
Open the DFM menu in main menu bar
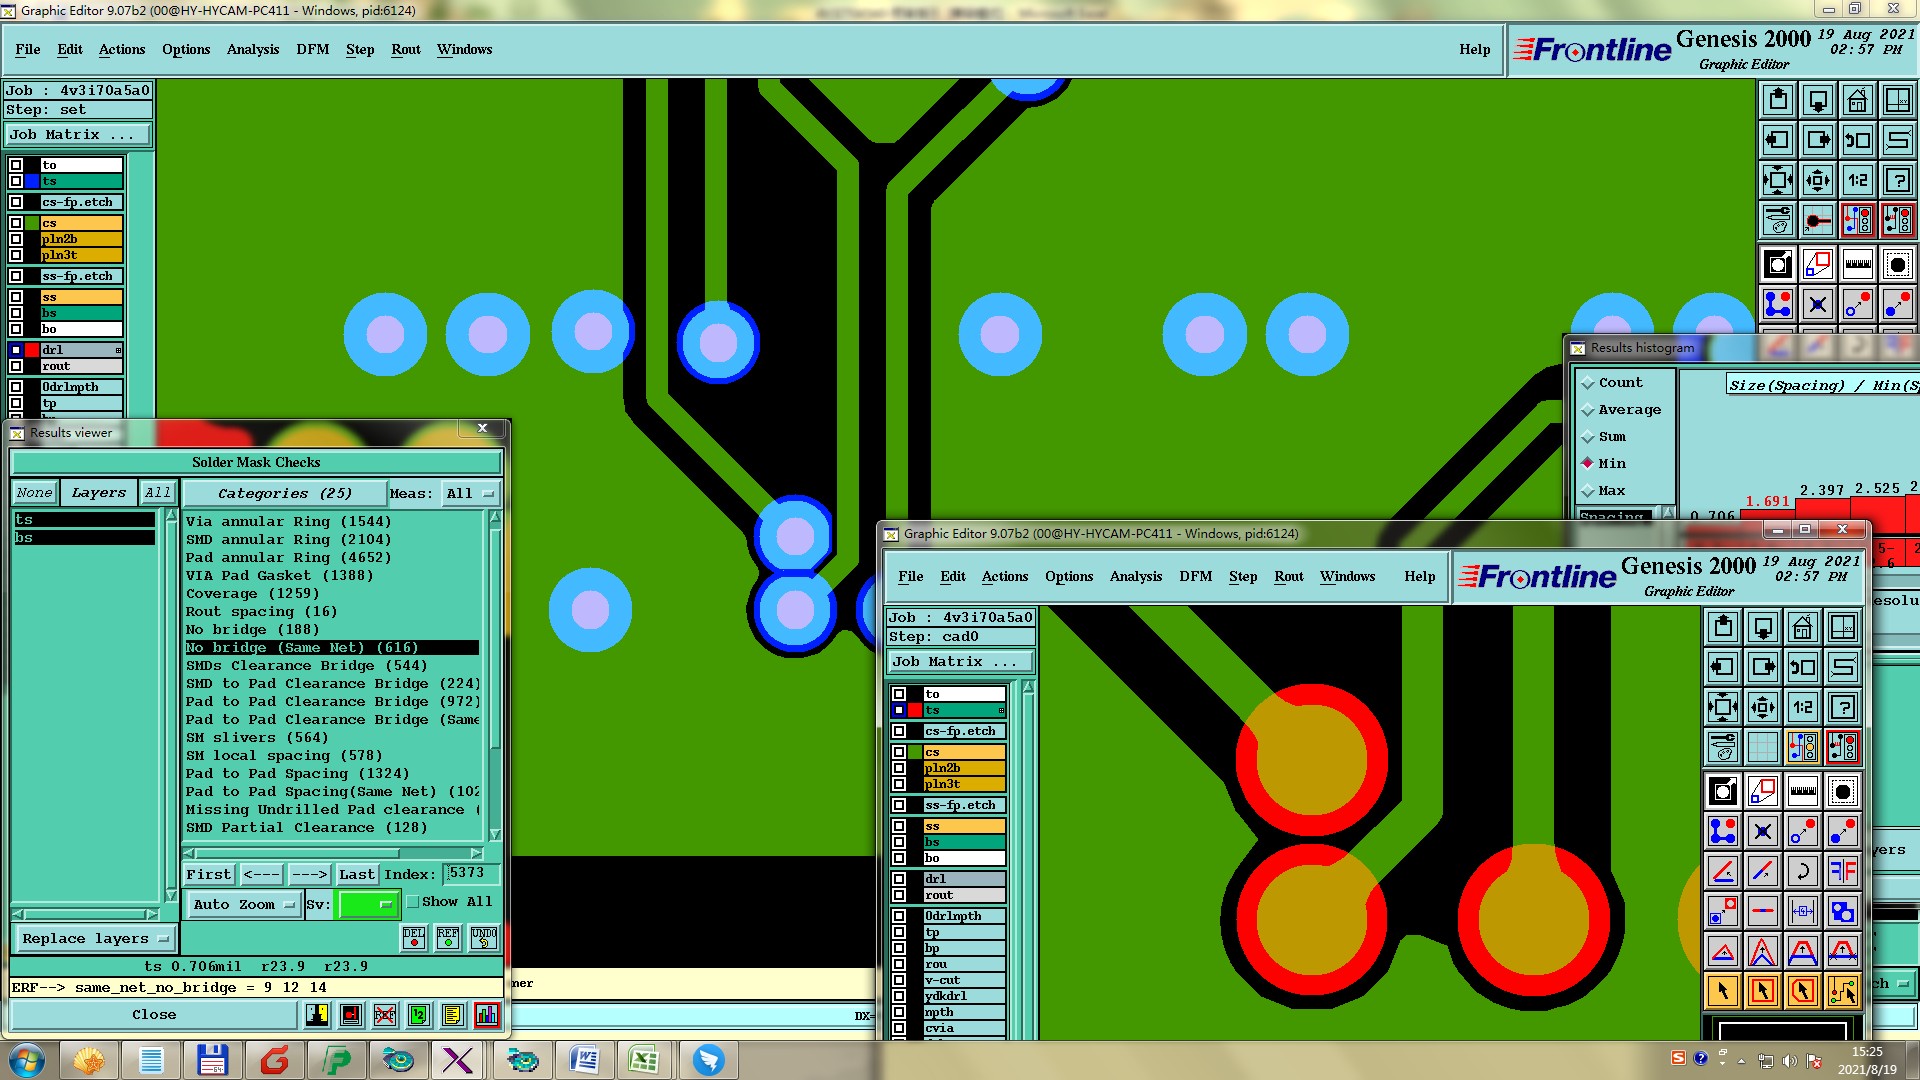pos(312,49)
